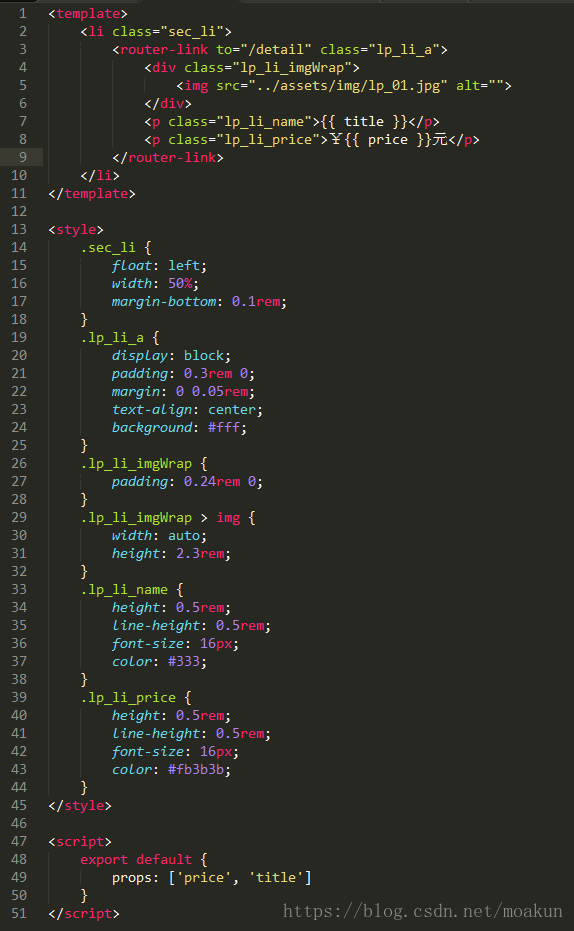Click the closing </script> tag

[84, 913]
